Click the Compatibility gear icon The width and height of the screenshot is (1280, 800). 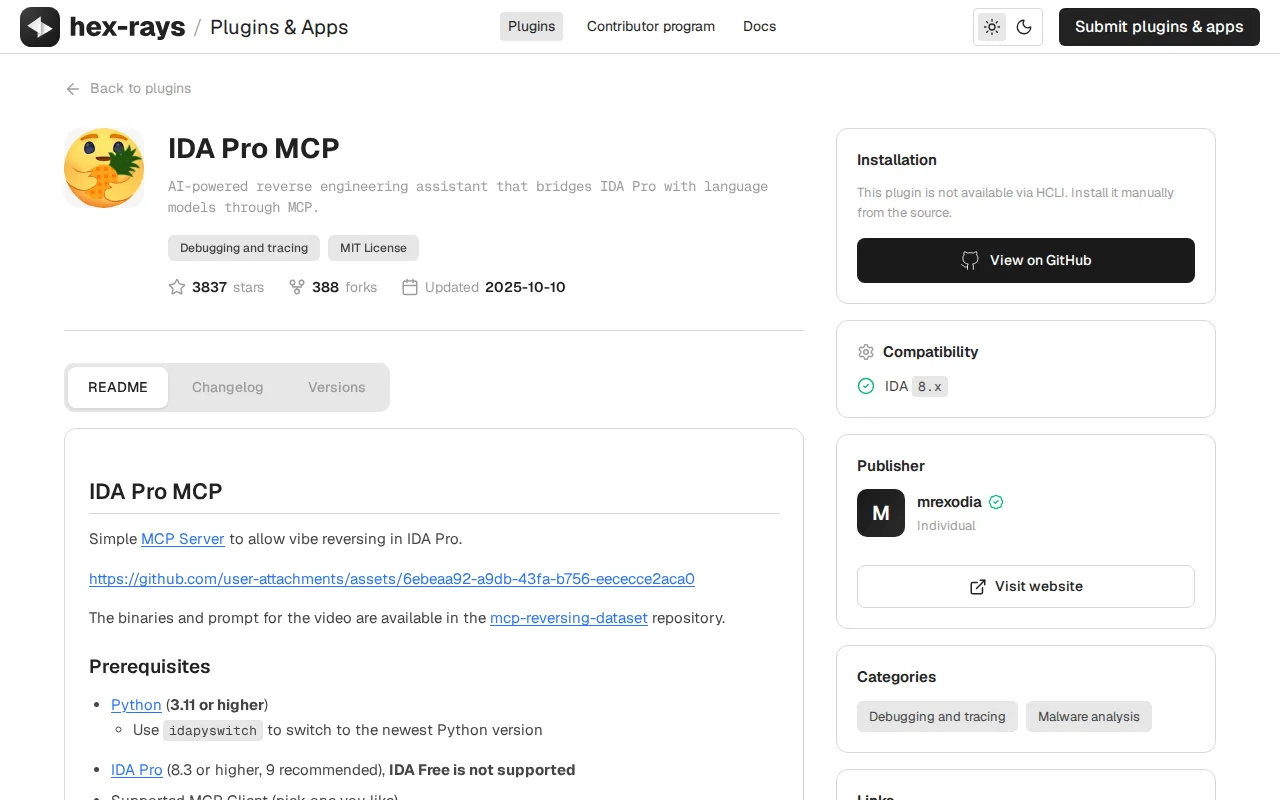[866, 352]
